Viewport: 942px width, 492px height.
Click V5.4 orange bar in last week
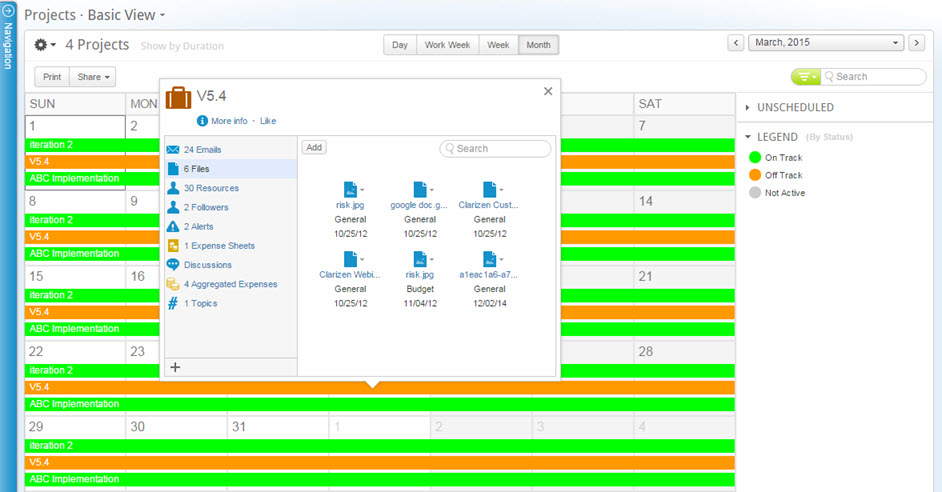(380, 463)
